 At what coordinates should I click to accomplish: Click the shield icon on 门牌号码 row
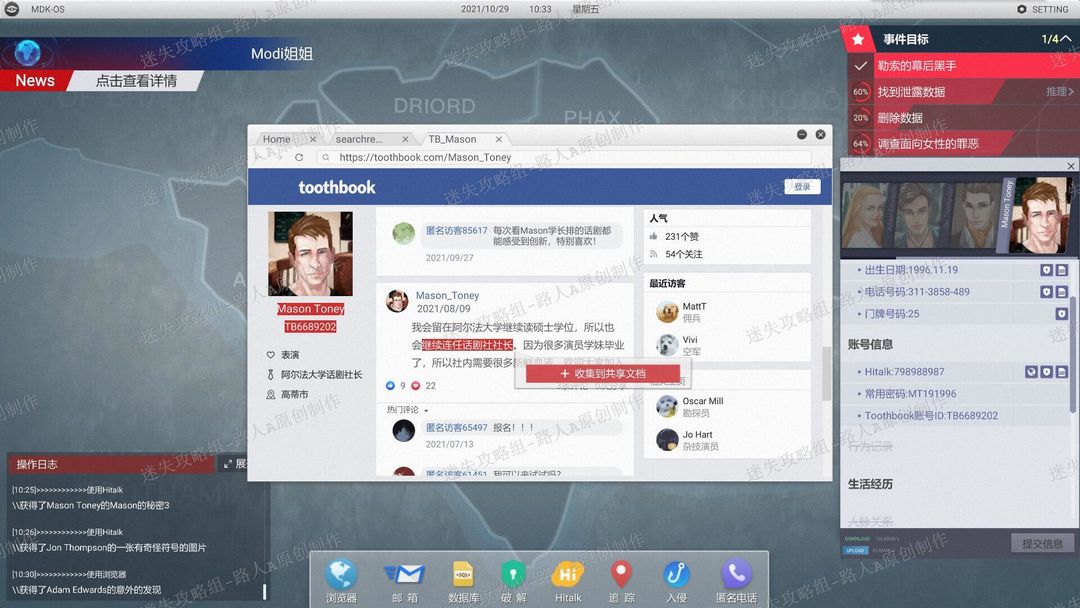click(x=1061, y=314)
